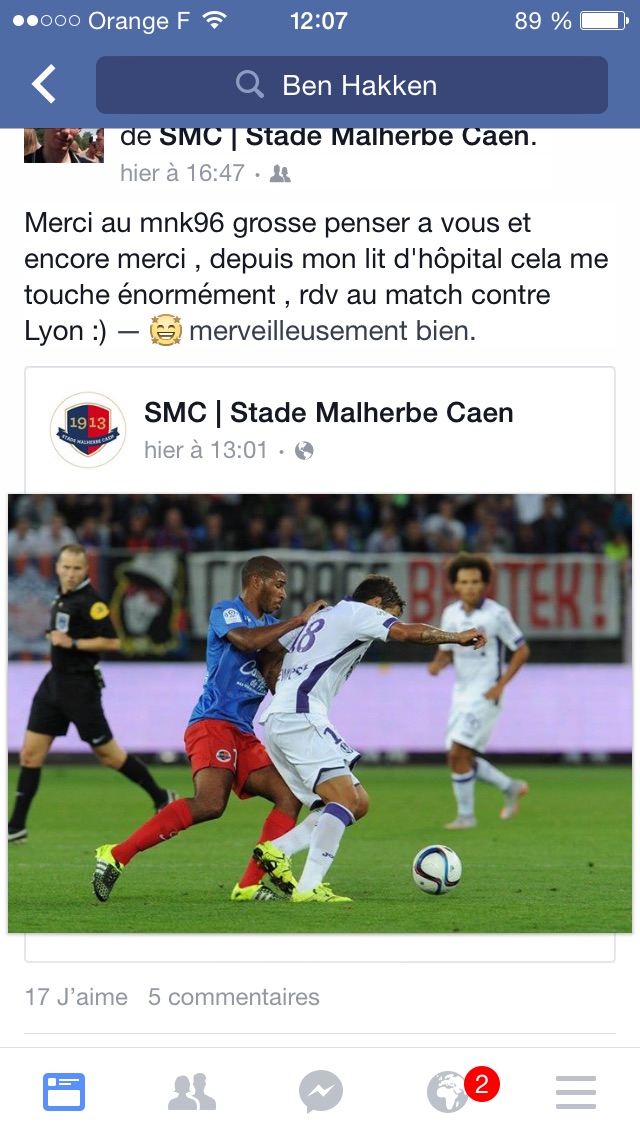Tap 'merveilleusement bien' feeling text
Screen dimensions: 640x1136
point(332,331)
